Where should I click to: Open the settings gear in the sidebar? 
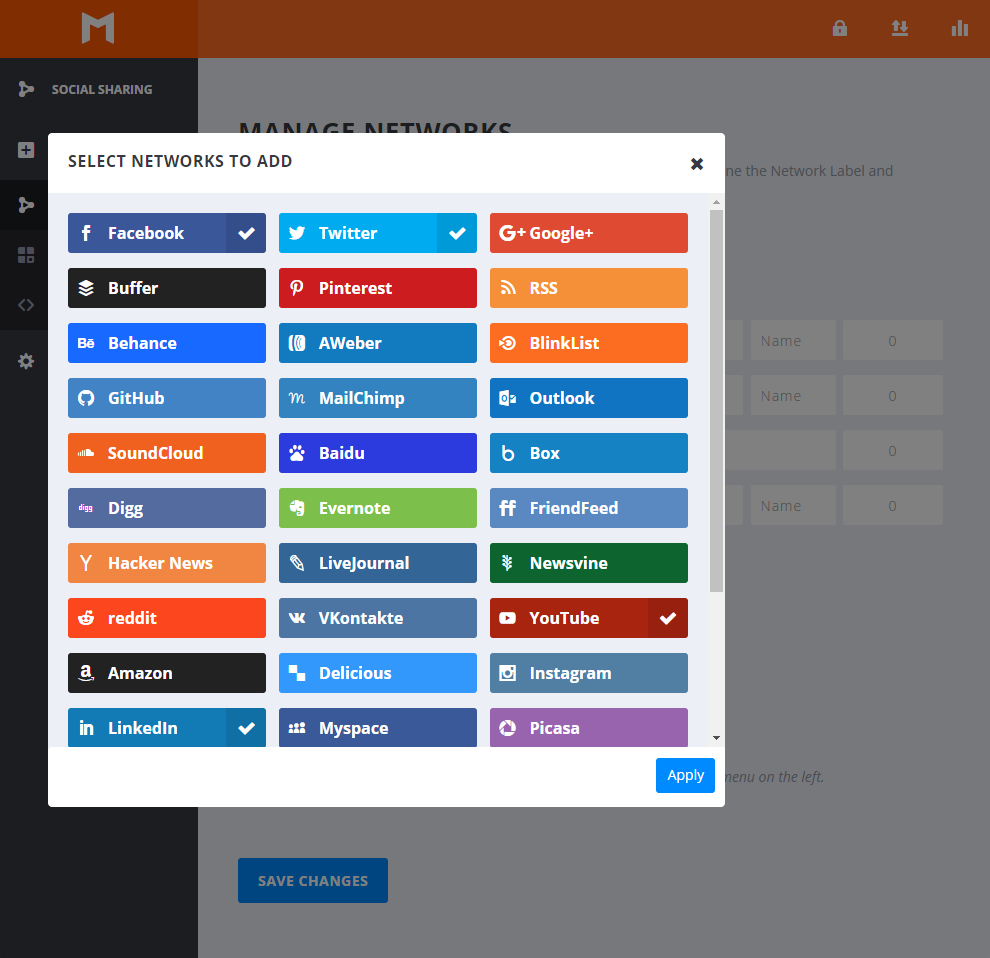(x=26, y=361)
